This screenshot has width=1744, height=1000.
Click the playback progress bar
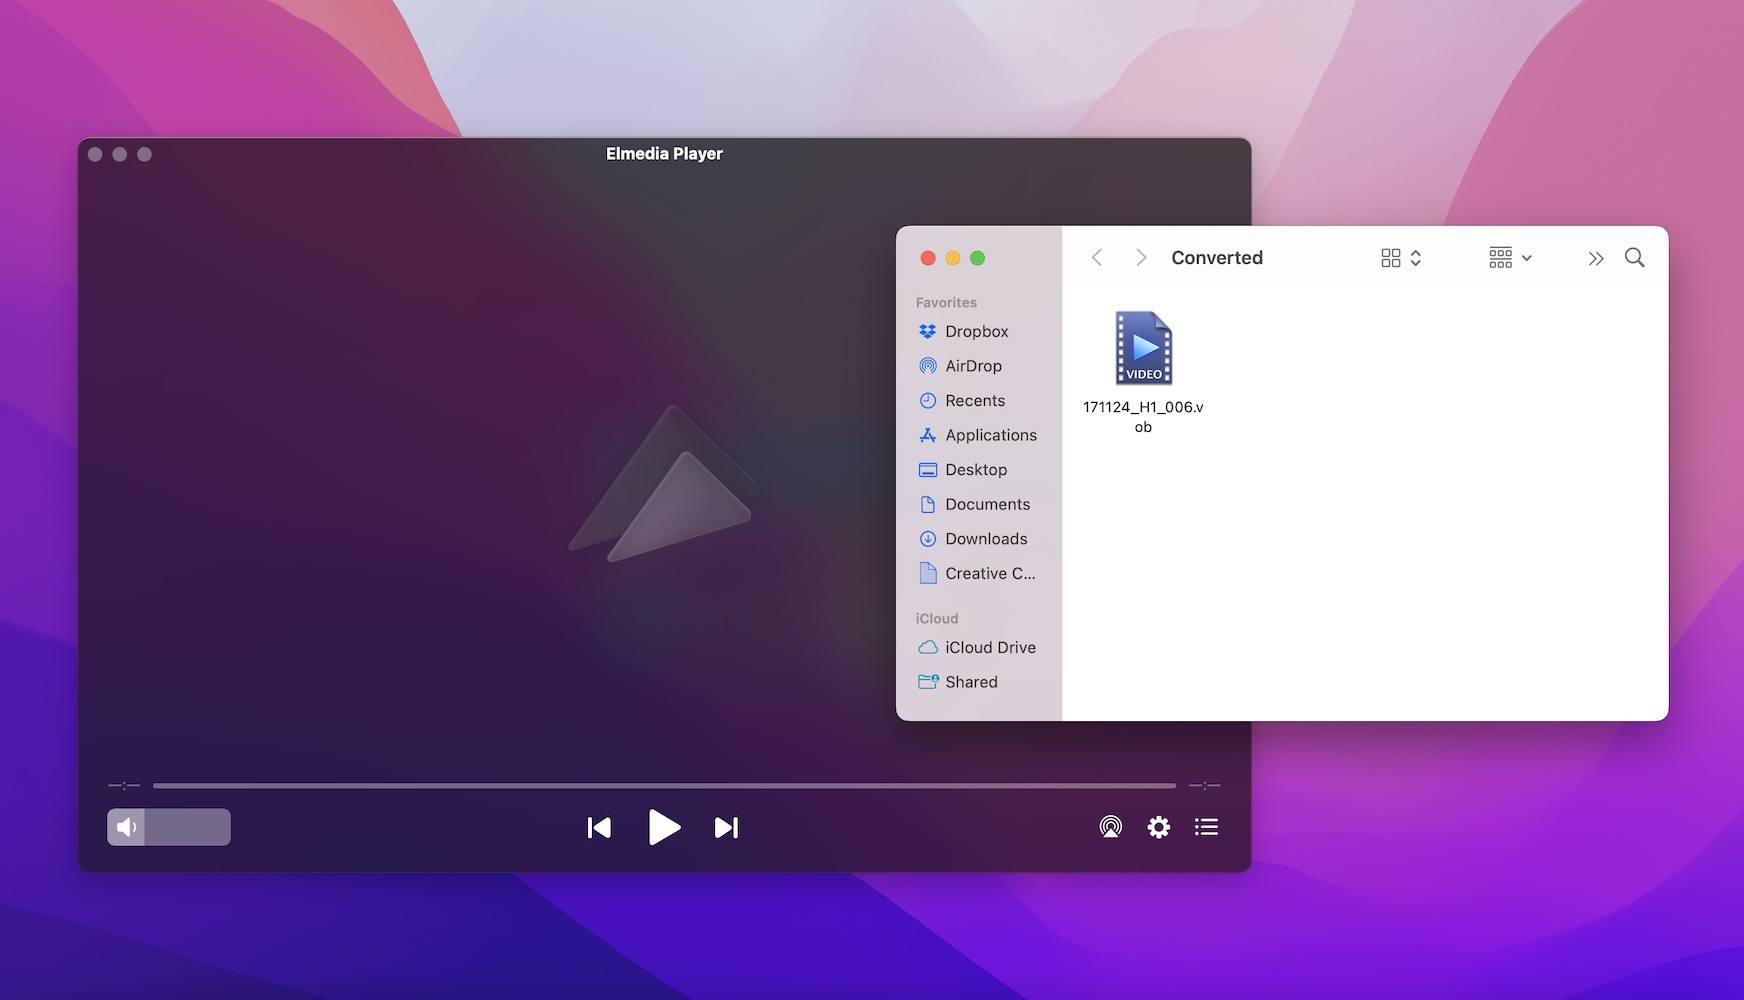pos(664,786)
